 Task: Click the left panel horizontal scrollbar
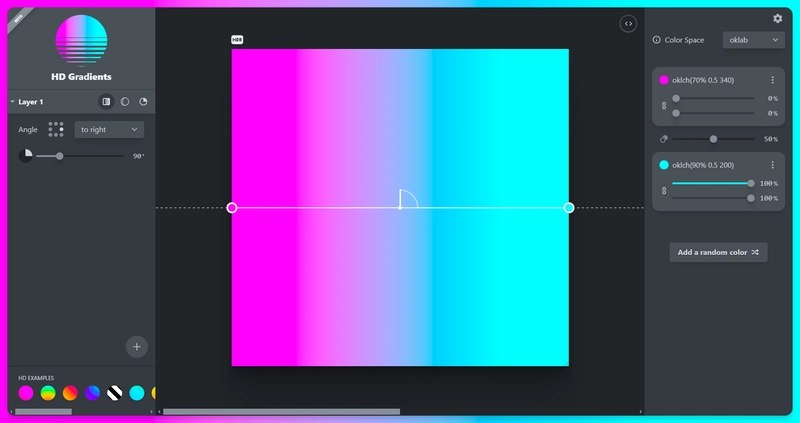tap(43, 412)
